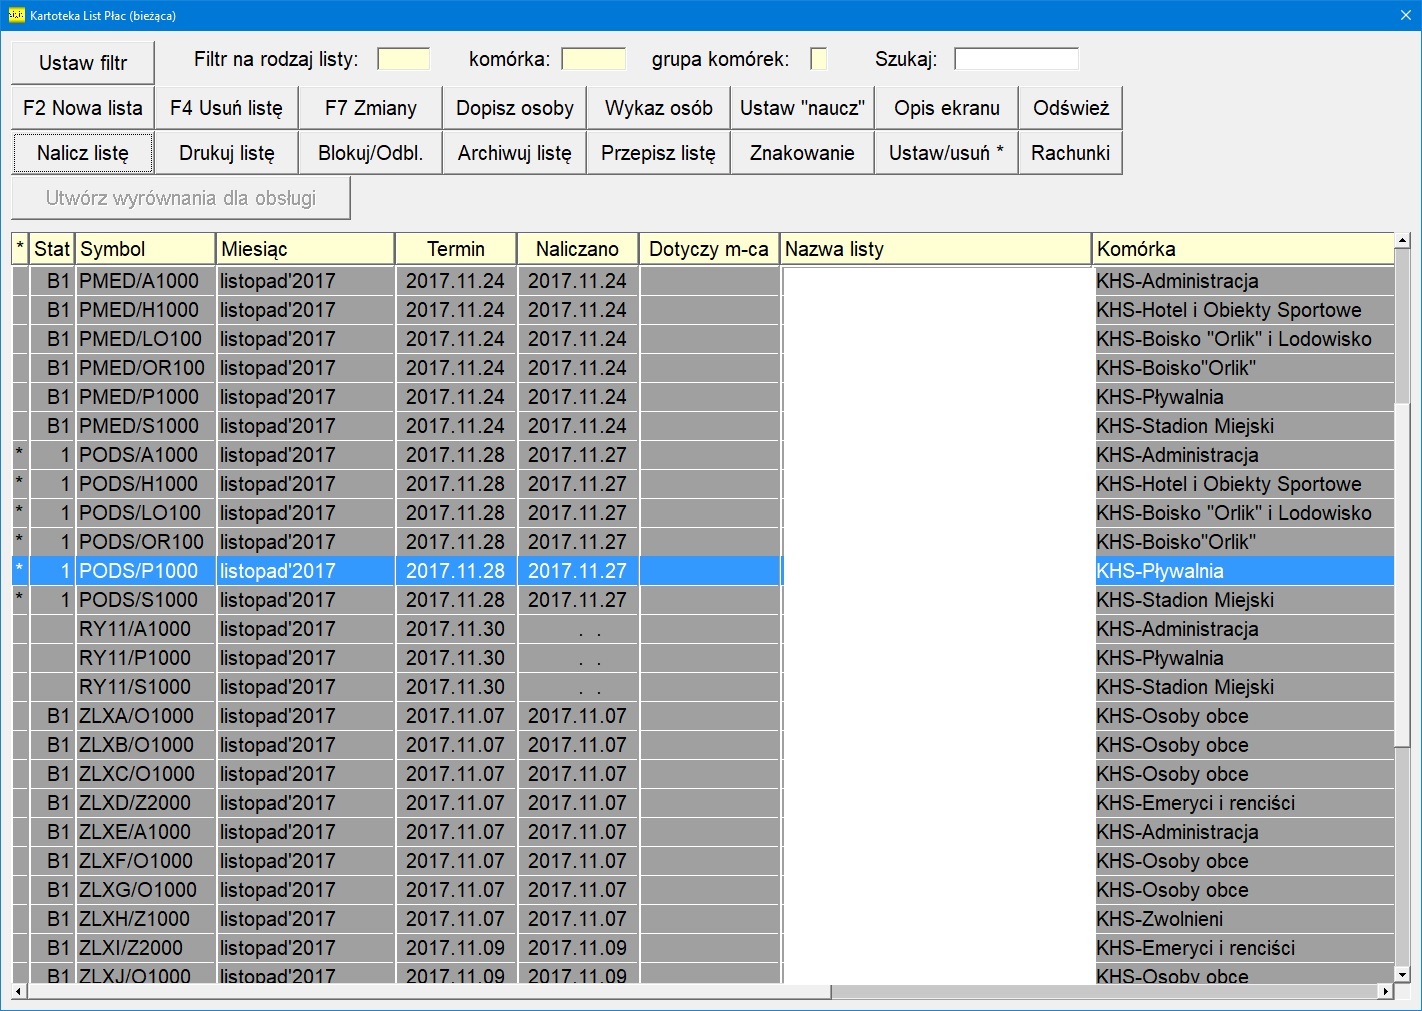Click the komórka filter field
Image resolution: width=1422 pixels, height=1011 pixels.
point(593,59)
